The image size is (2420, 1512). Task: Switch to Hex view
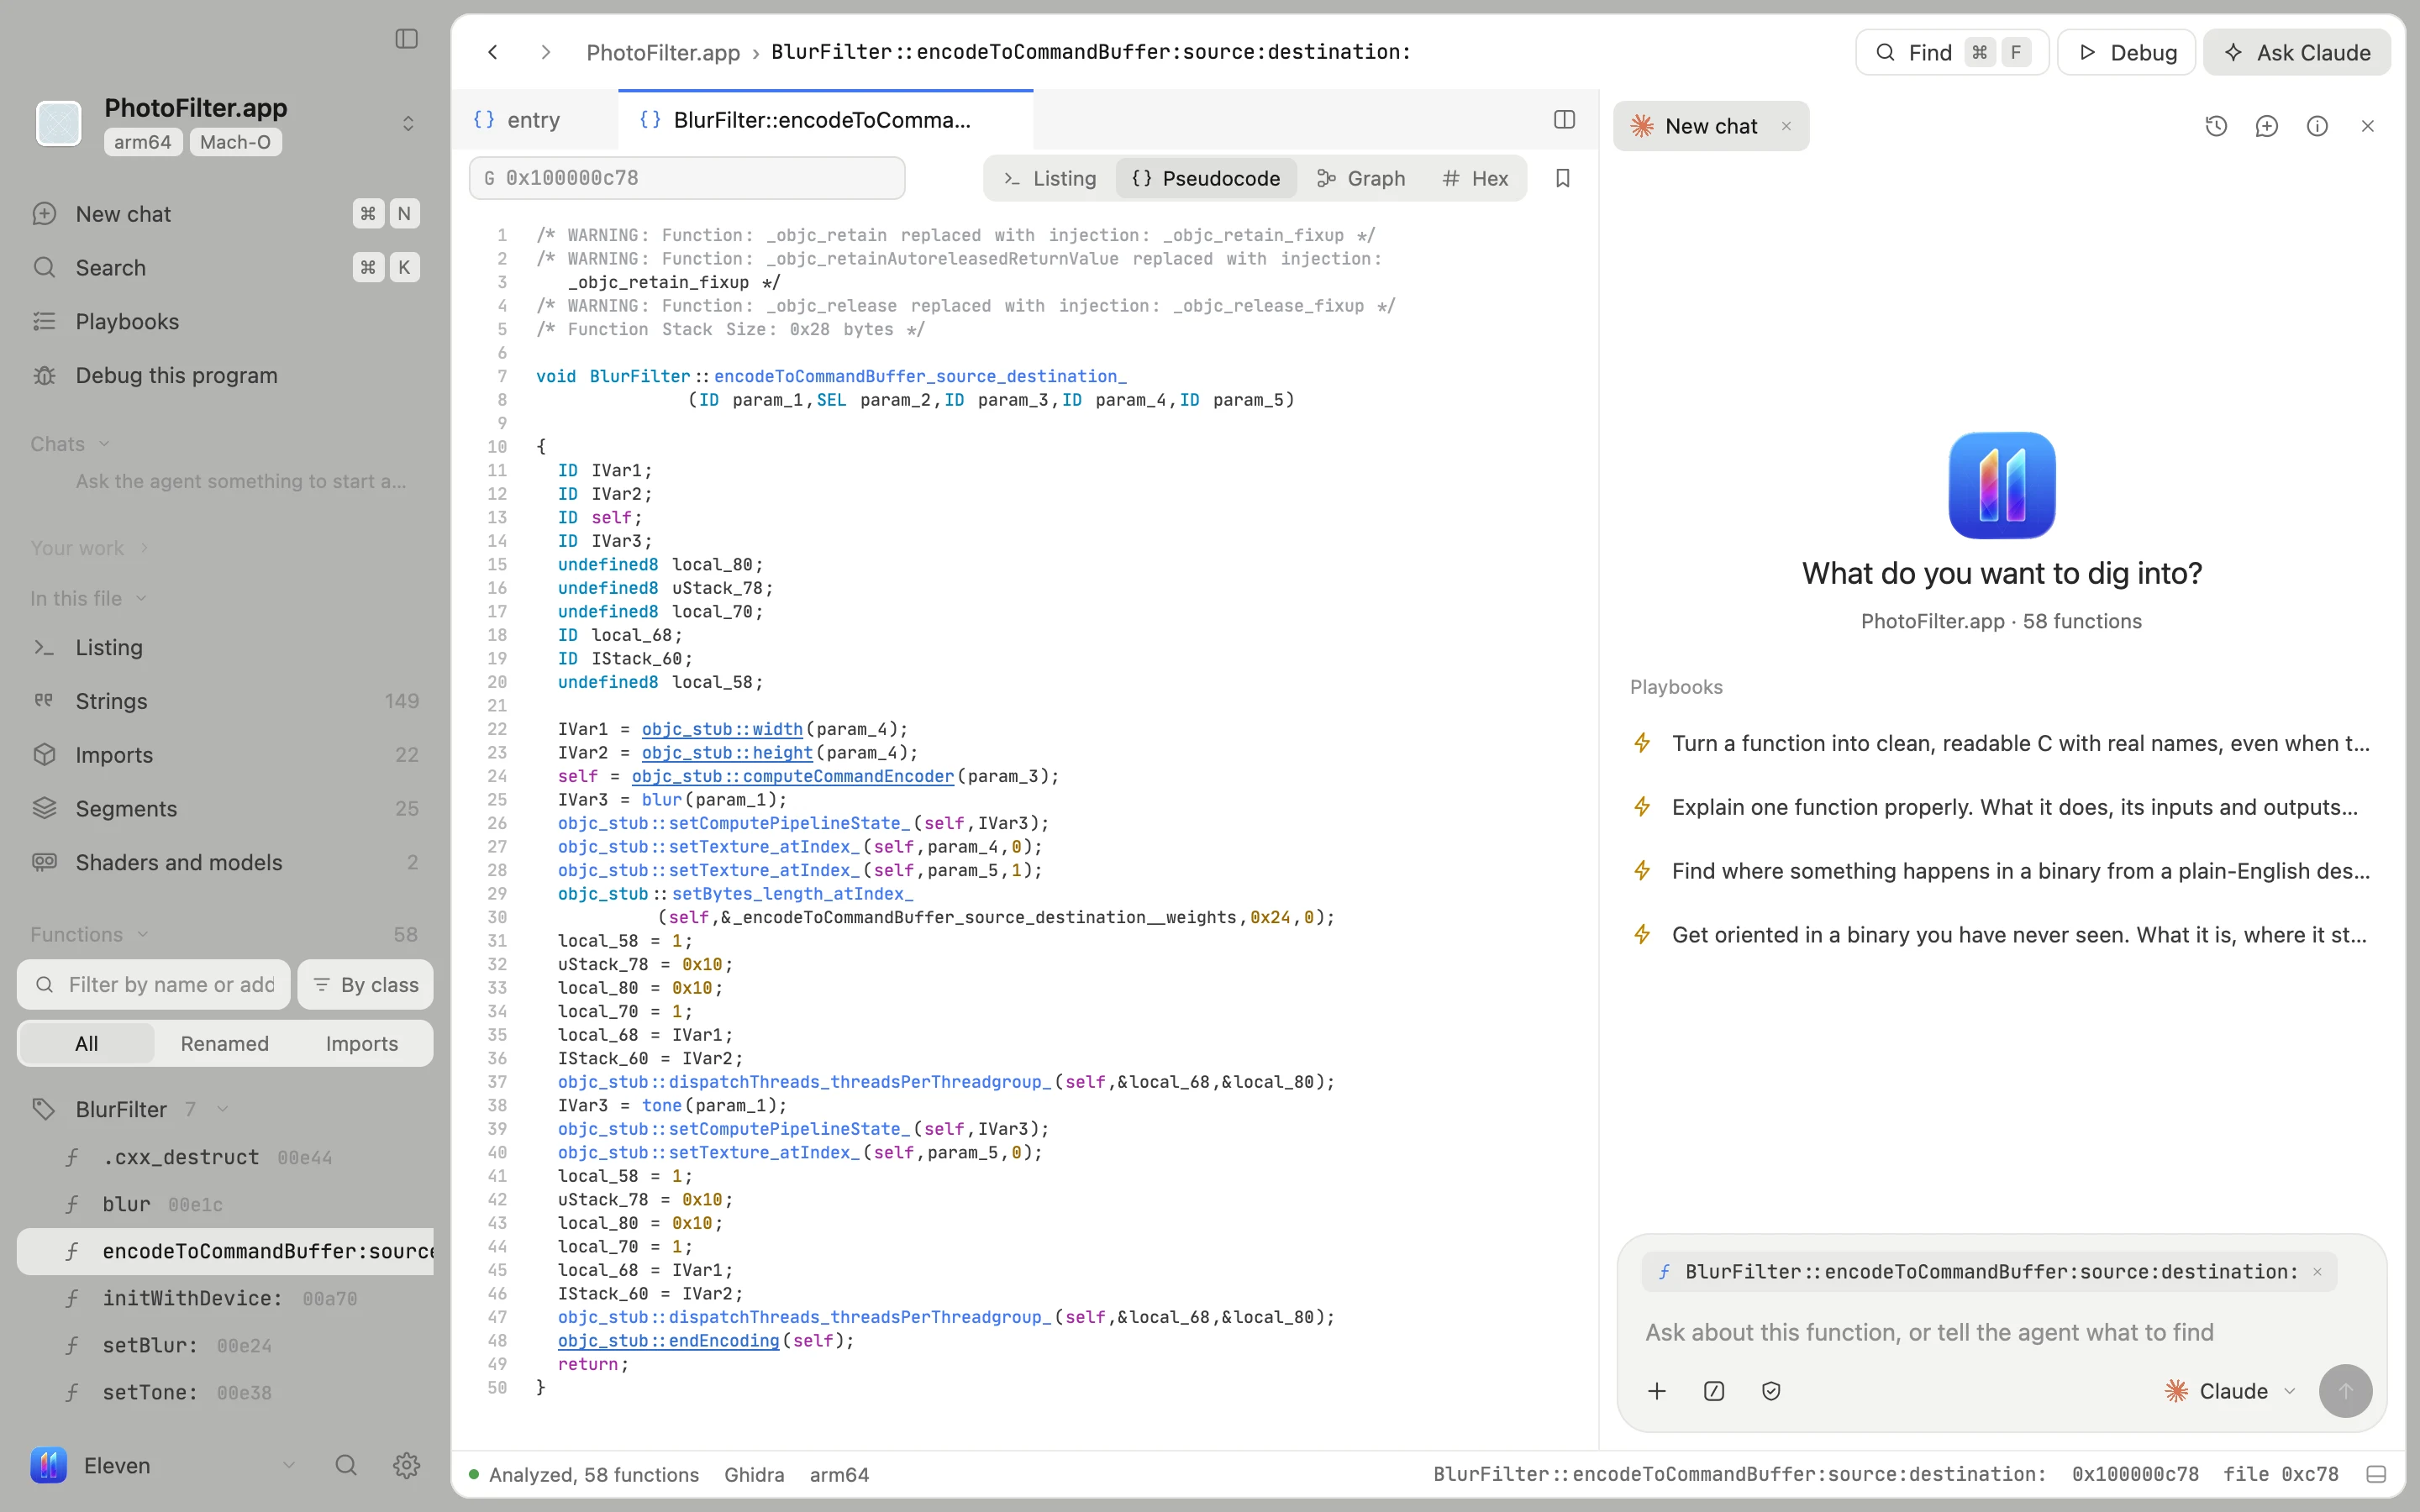[1475, 178]
